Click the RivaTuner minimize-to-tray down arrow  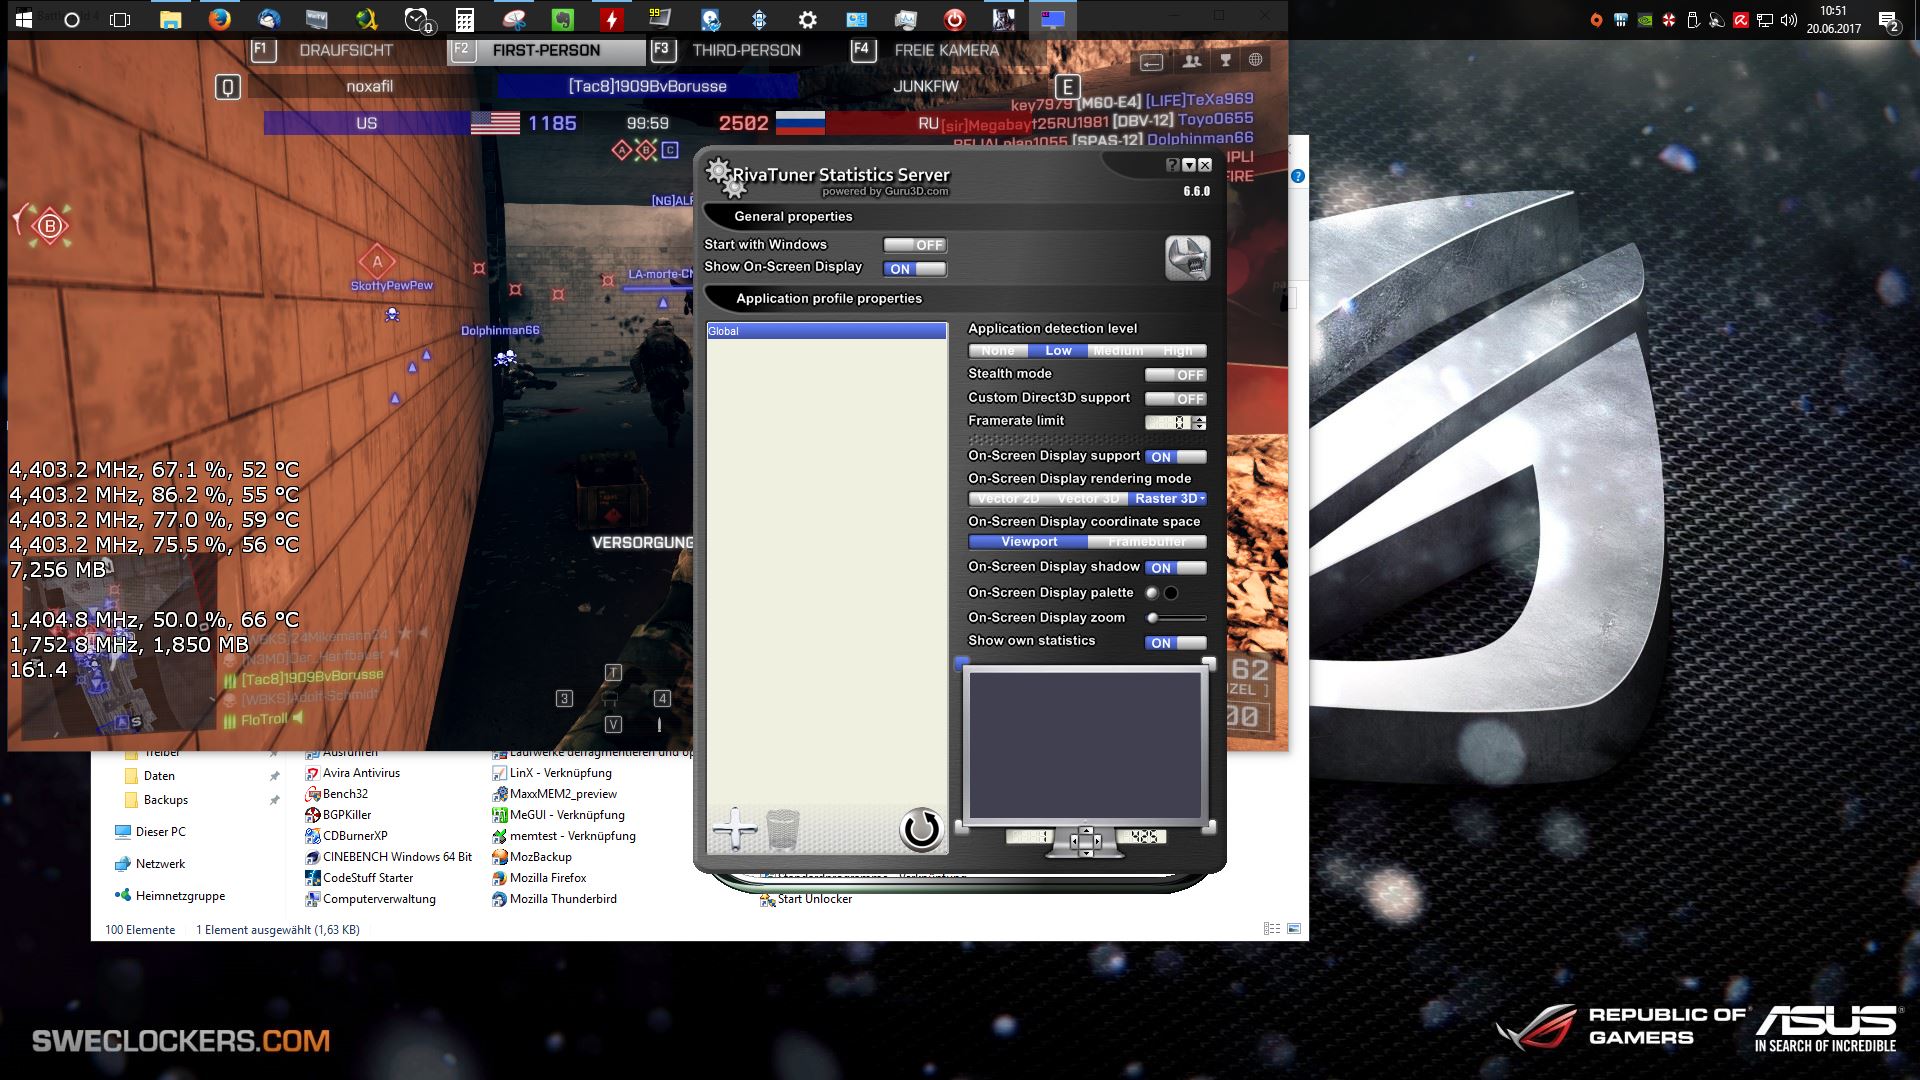pyautogui.click(x=1189, y=165)
